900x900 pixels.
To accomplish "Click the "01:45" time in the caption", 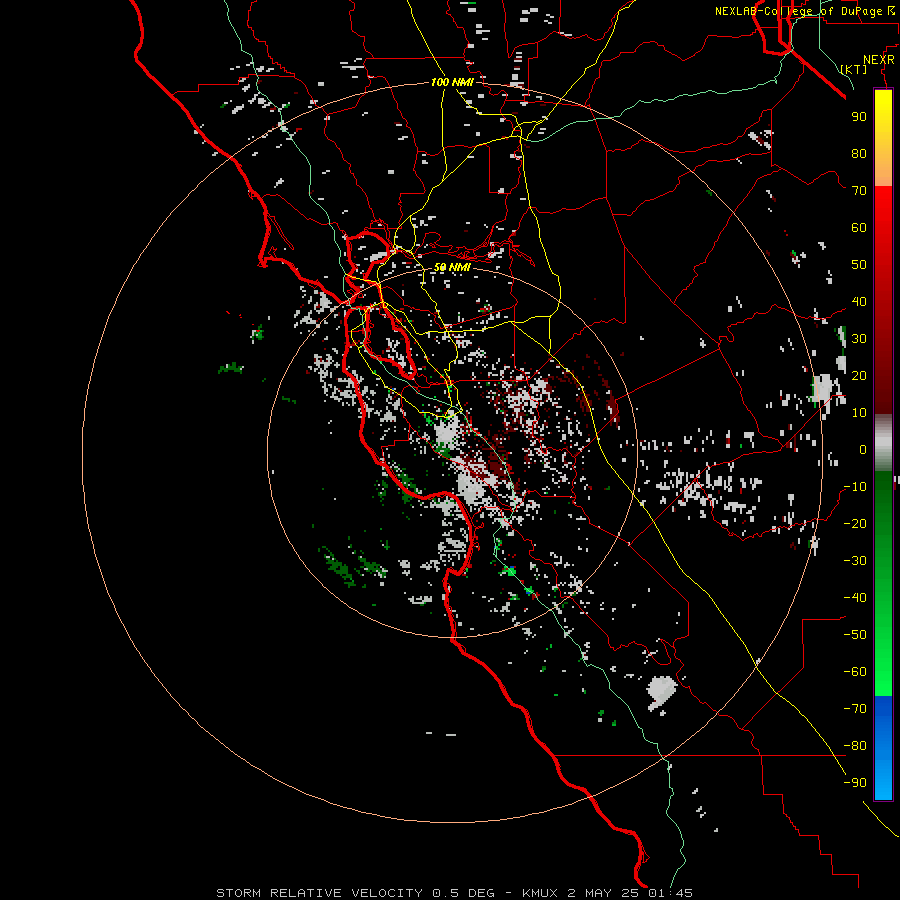I will click(670, 893).
